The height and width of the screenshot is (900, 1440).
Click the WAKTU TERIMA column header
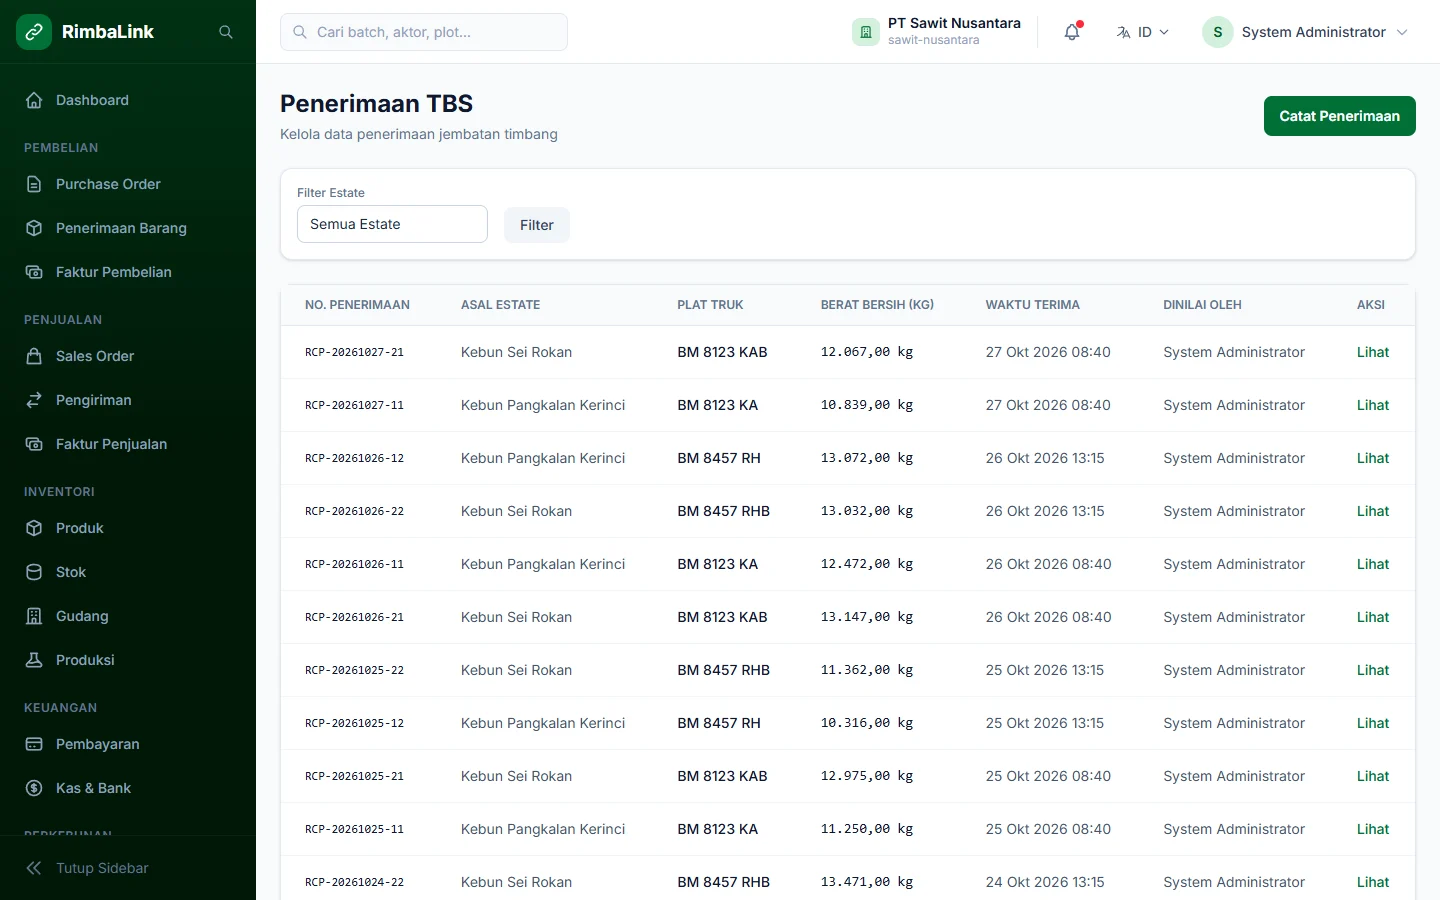tap(1033, 305)
